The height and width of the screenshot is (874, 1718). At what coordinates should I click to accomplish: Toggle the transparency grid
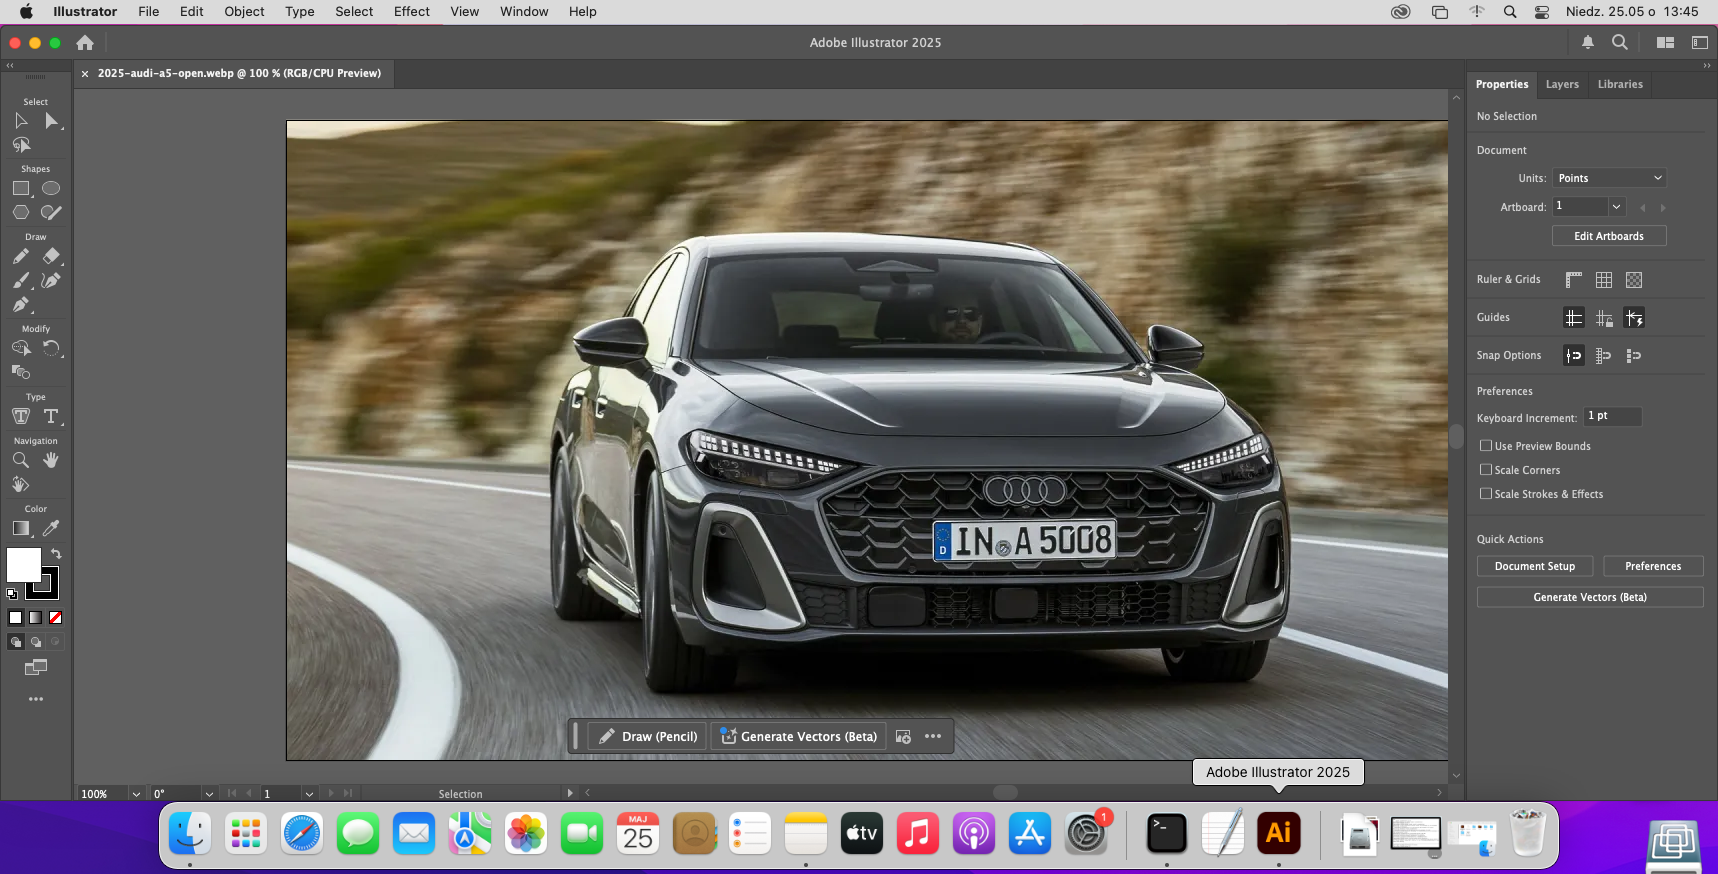click(1634, 280)
